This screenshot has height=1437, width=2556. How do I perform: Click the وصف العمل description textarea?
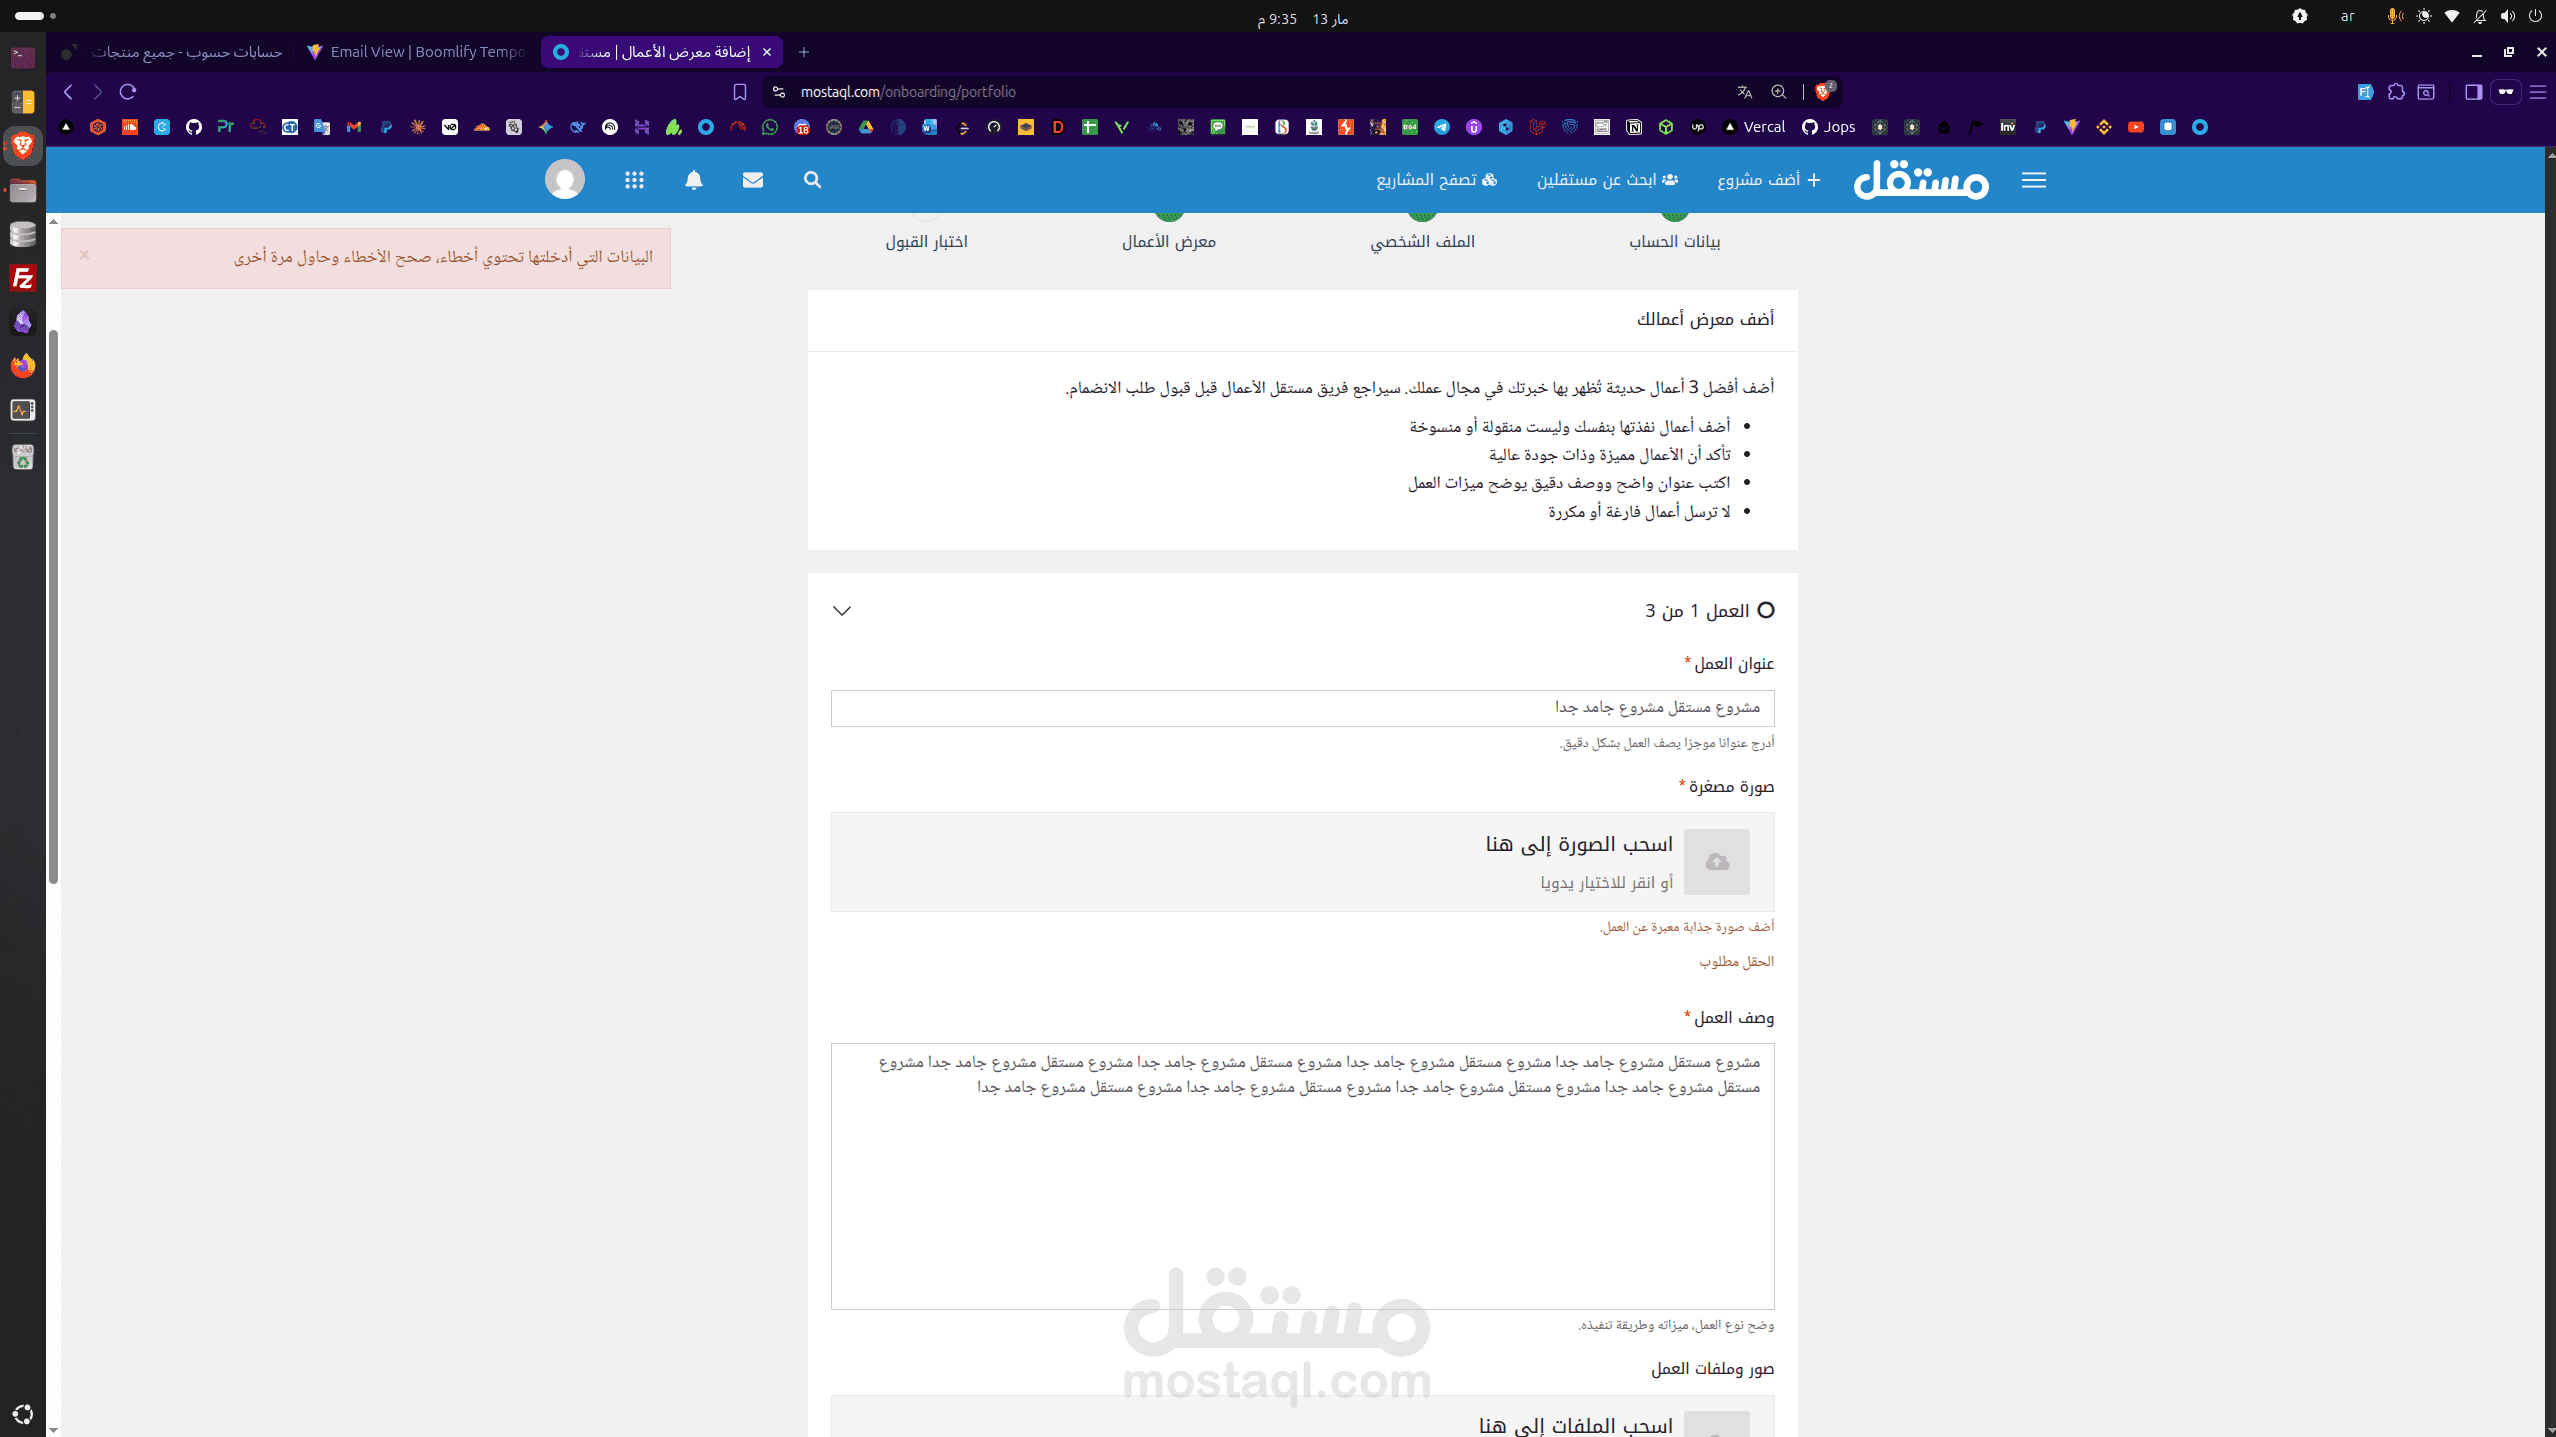click(1302, 1176)
